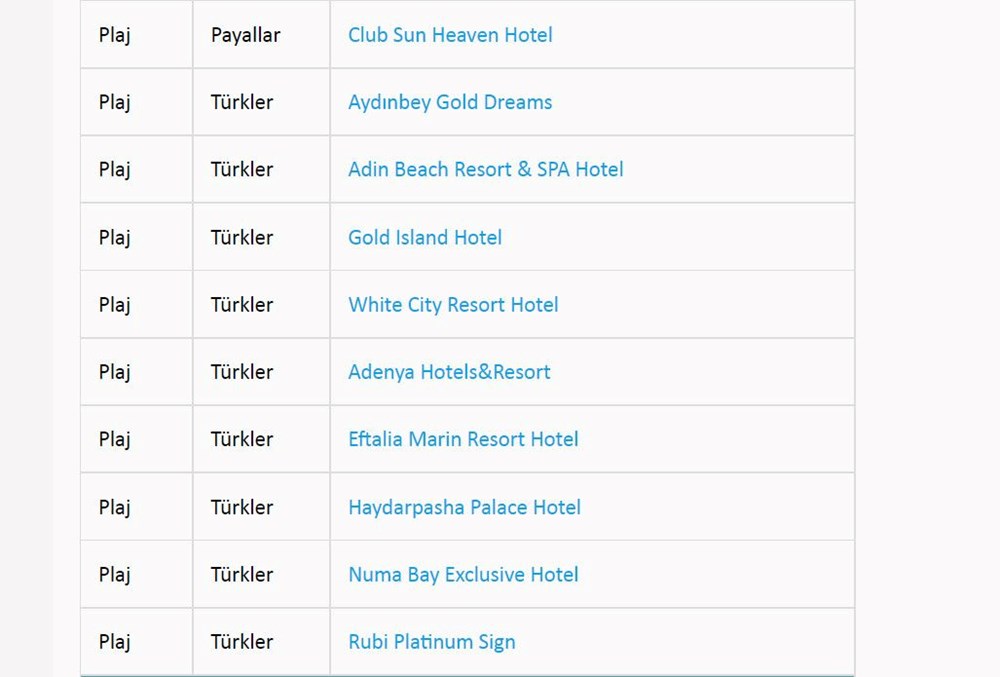Select the Gold Island Hotel link
1000x677 pixels.
coord(424,237)
